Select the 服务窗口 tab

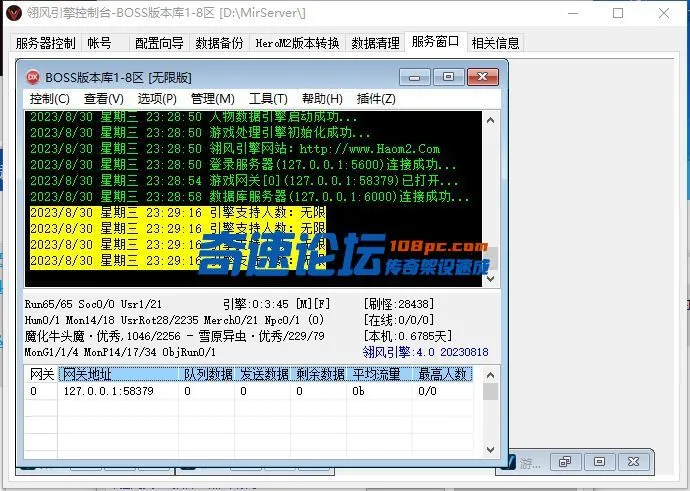tap(435, 42)
